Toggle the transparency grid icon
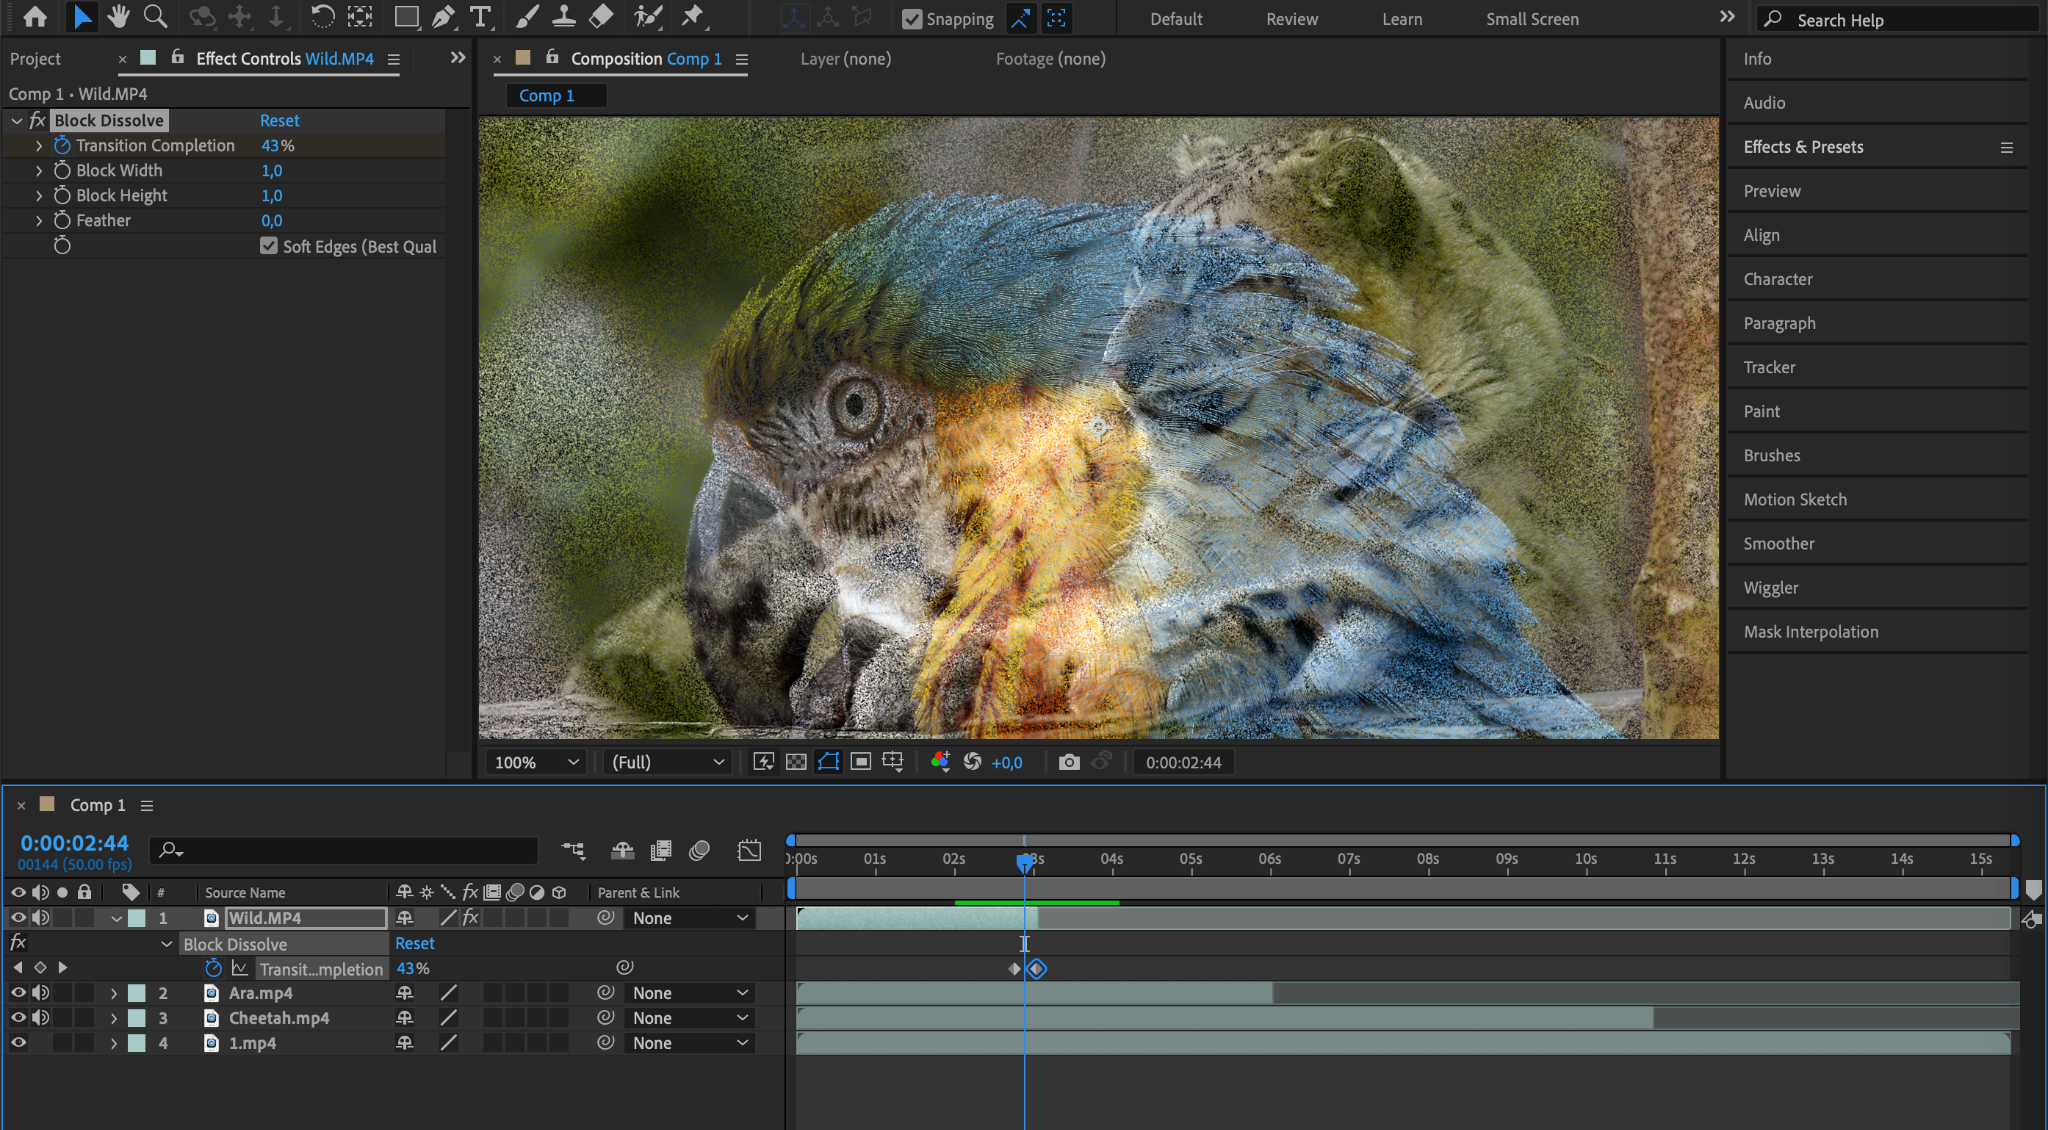The width and height of the screenshot is (2048, 1130). click(796, 762)
